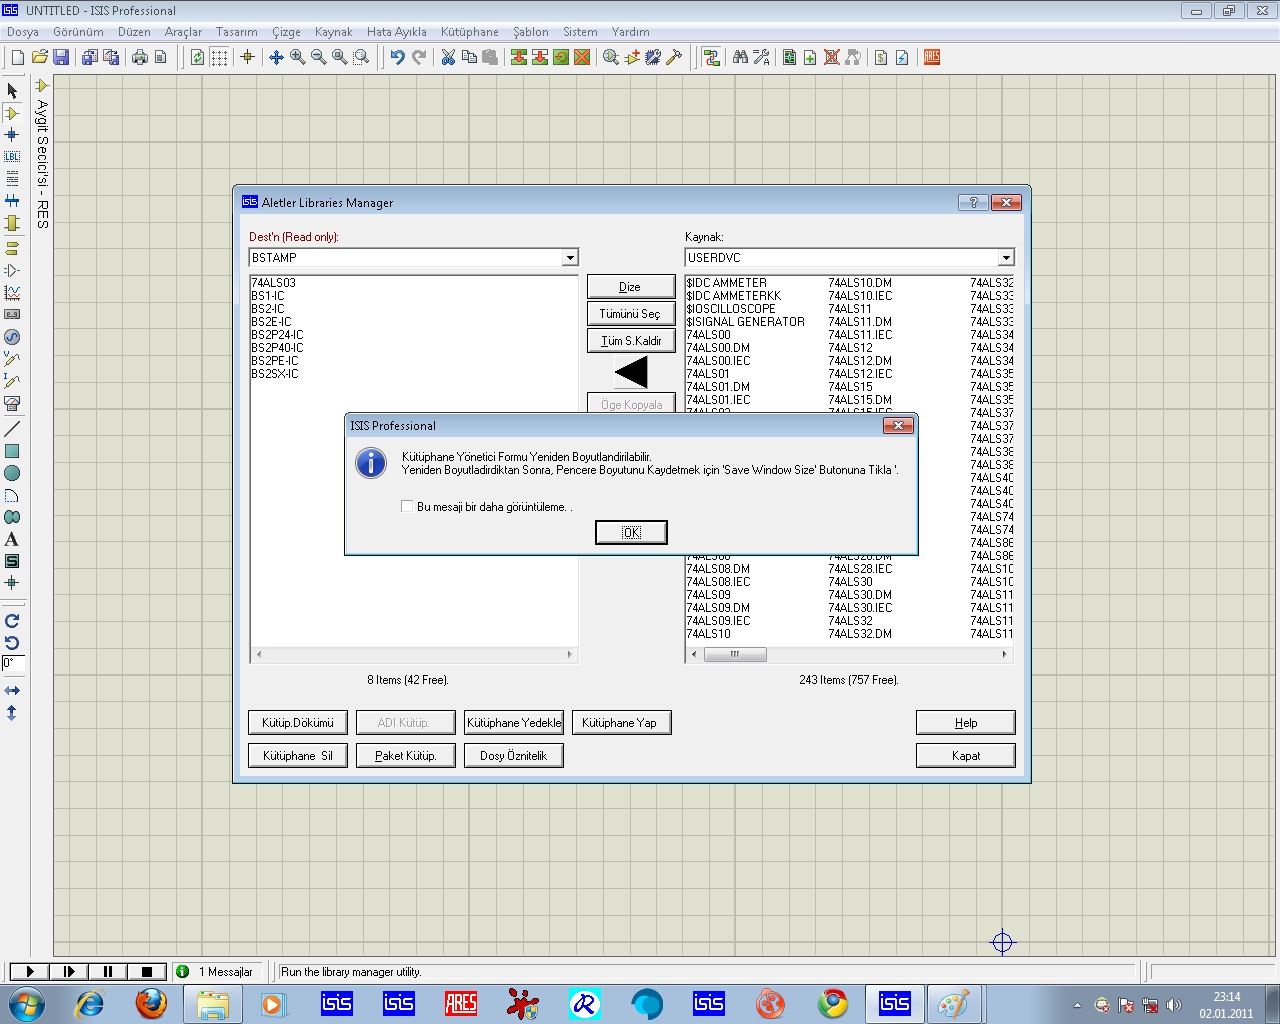
Task: Click the Decompose hammer icon
Action: (x=674, y=57)
